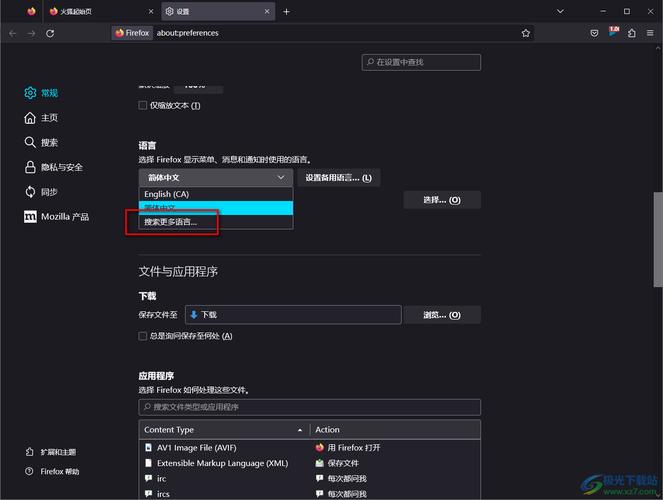Open the Firefox hamburger menu

(x=650, y=33)
